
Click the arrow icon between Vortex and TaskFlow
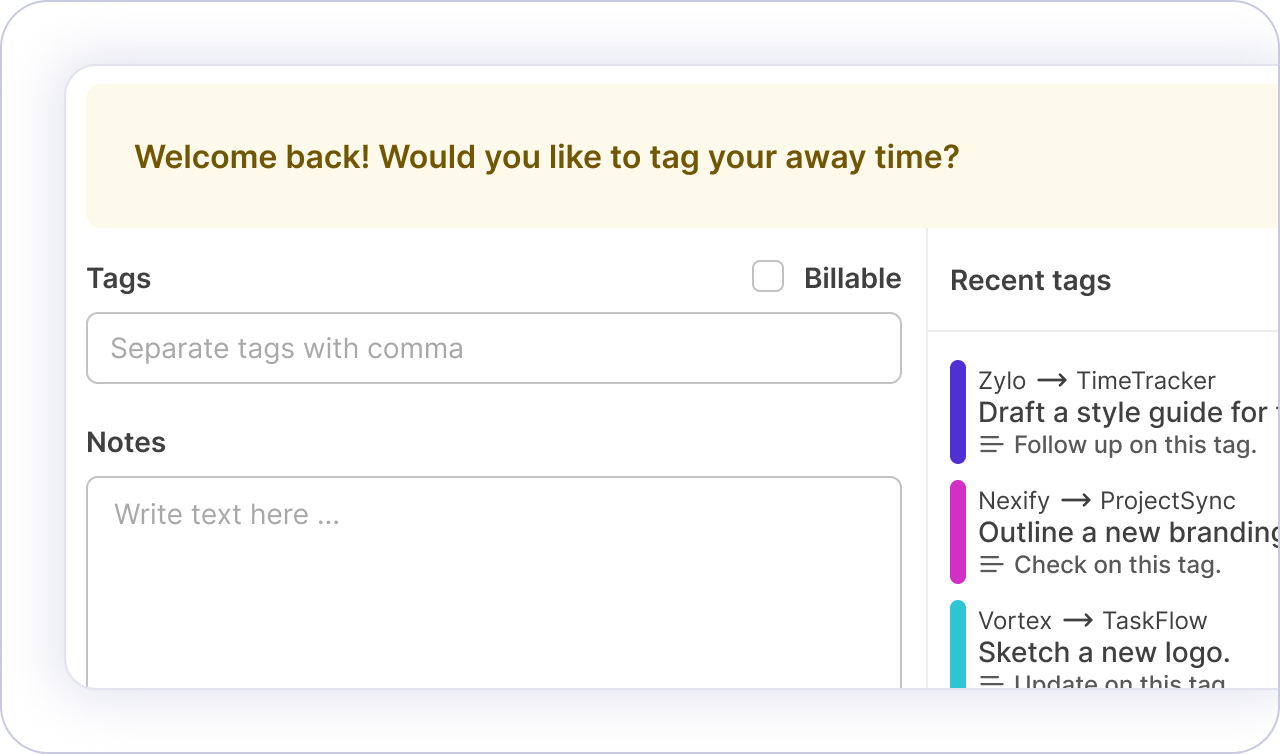(1077, 621)
